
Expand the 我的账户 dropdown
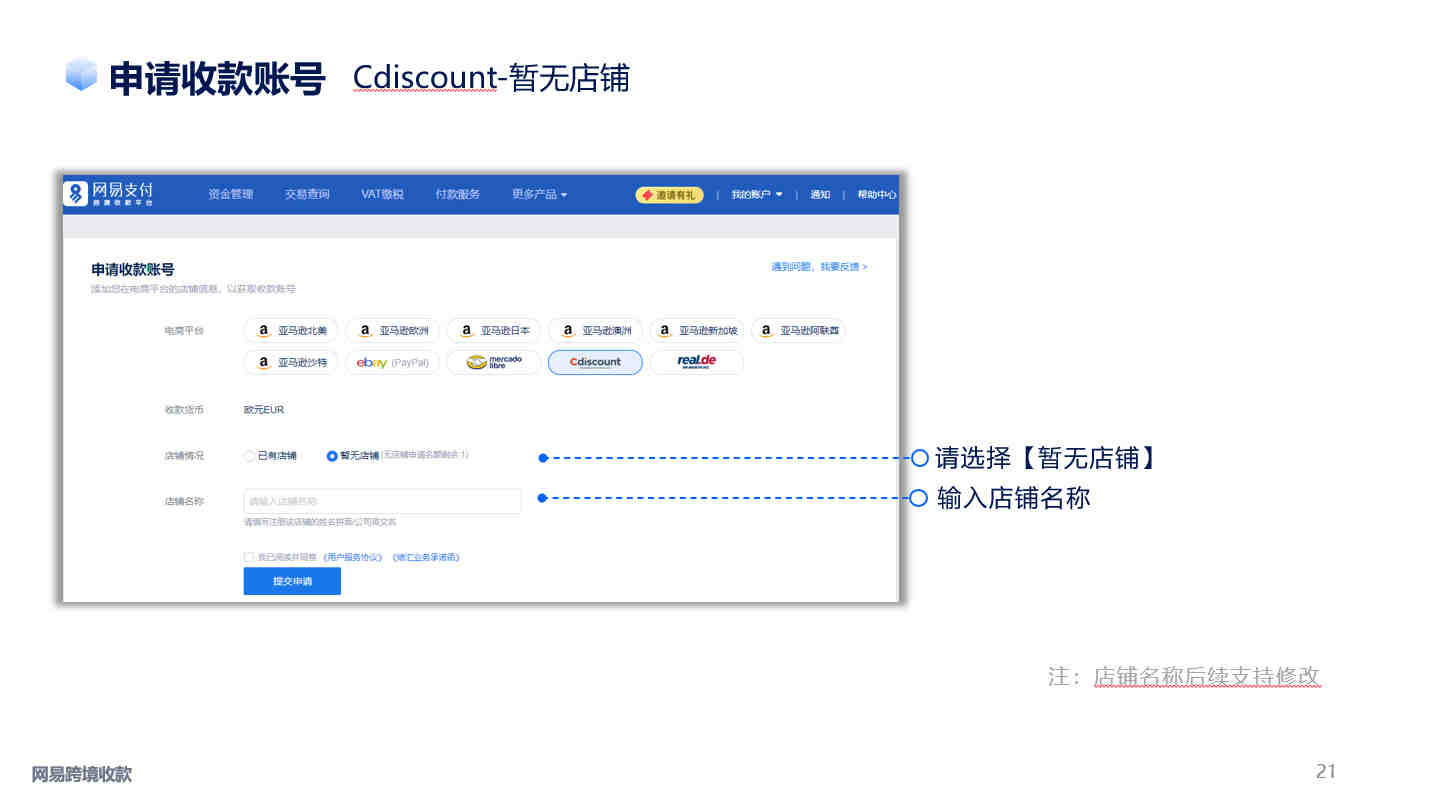(x=757, y=195)
